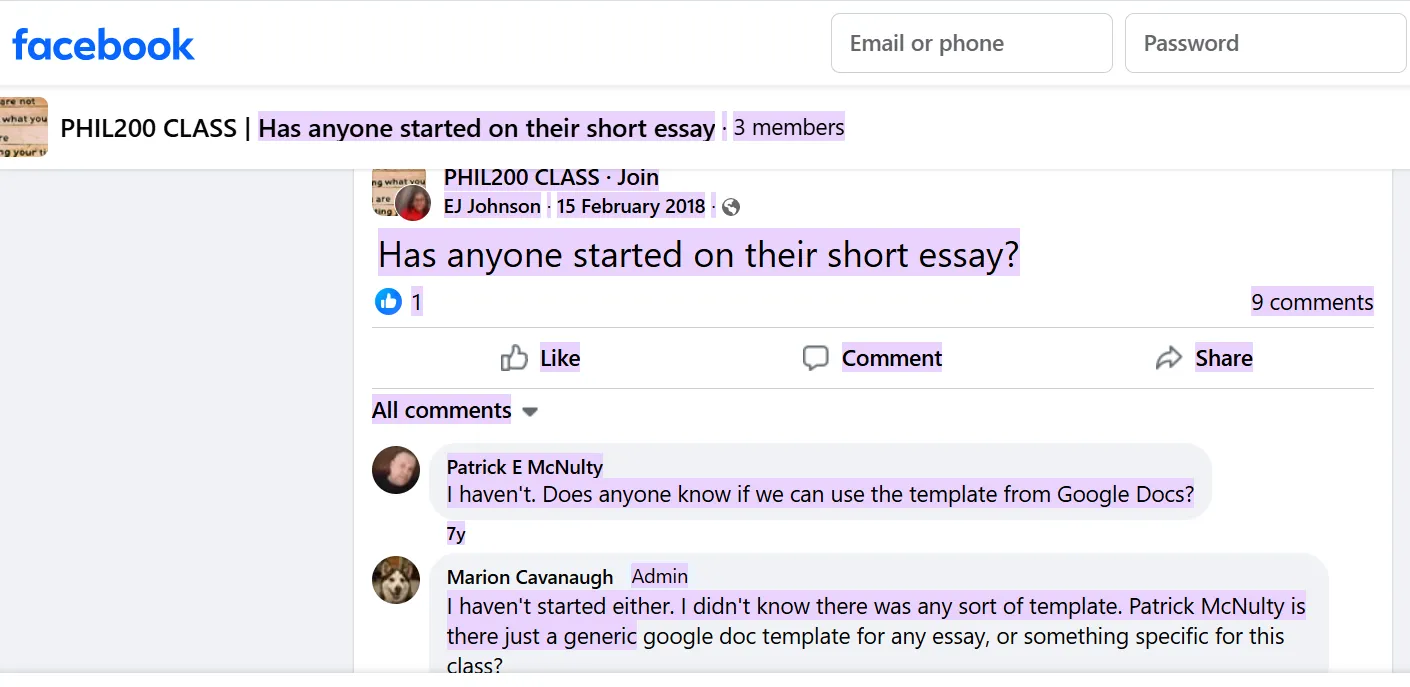
Task: Click the Comment speech bubble icon
Action: (x=816, y=358)
